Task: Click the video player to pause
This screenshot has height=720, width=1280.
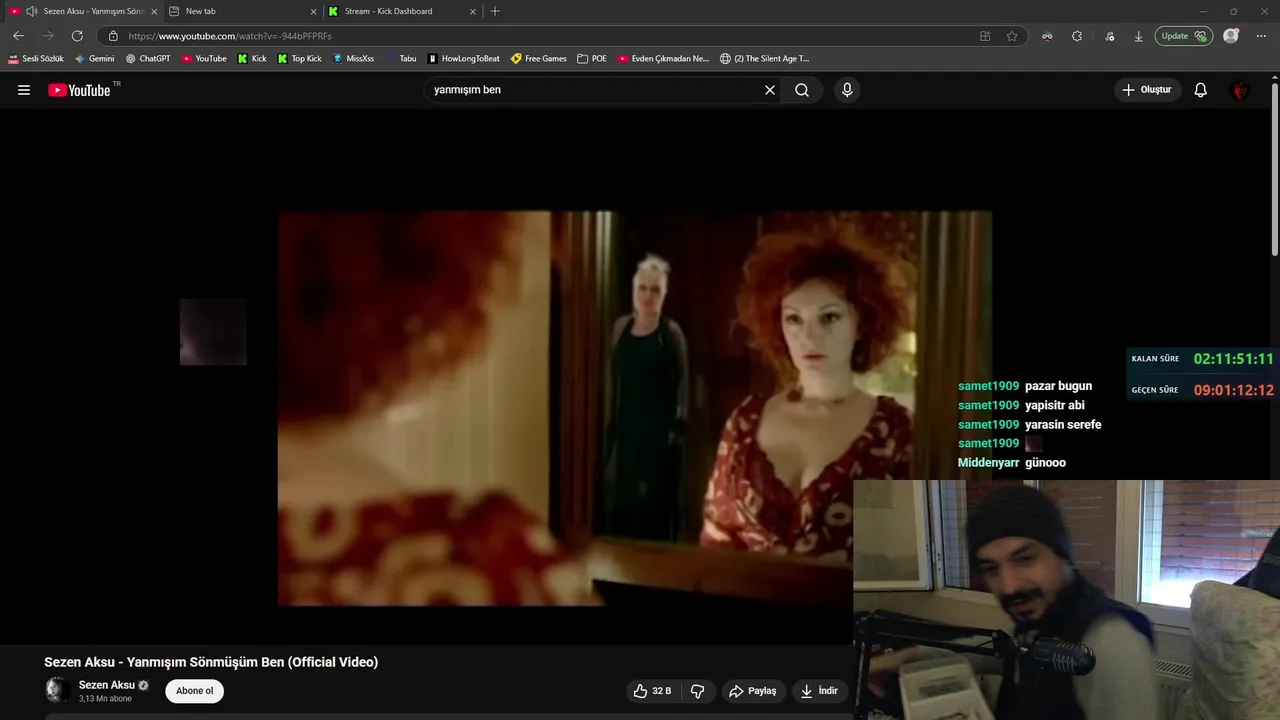Action: 635,408
